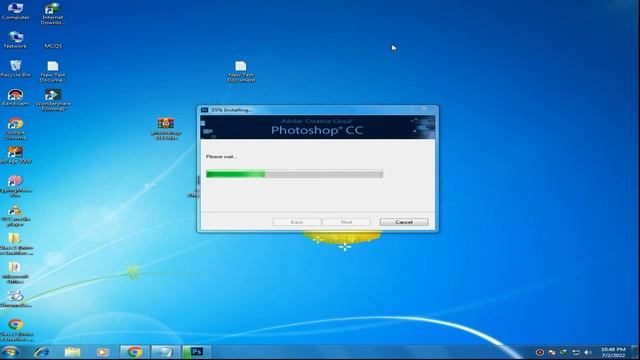Screen dimensions: 640x360
Task: Click the network status tray icon
Action: 576,352
